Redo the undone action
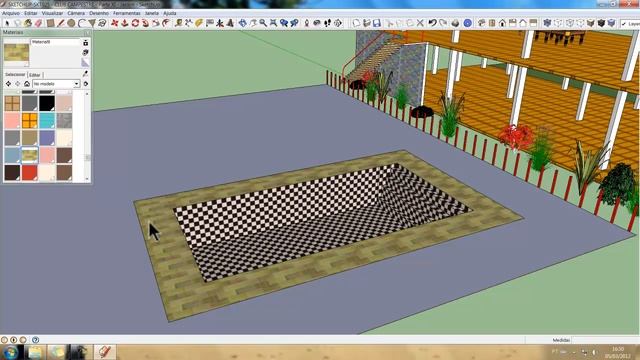Image resolution: width=640 pixels, height=360 pixels. click(x=443, y=23)
